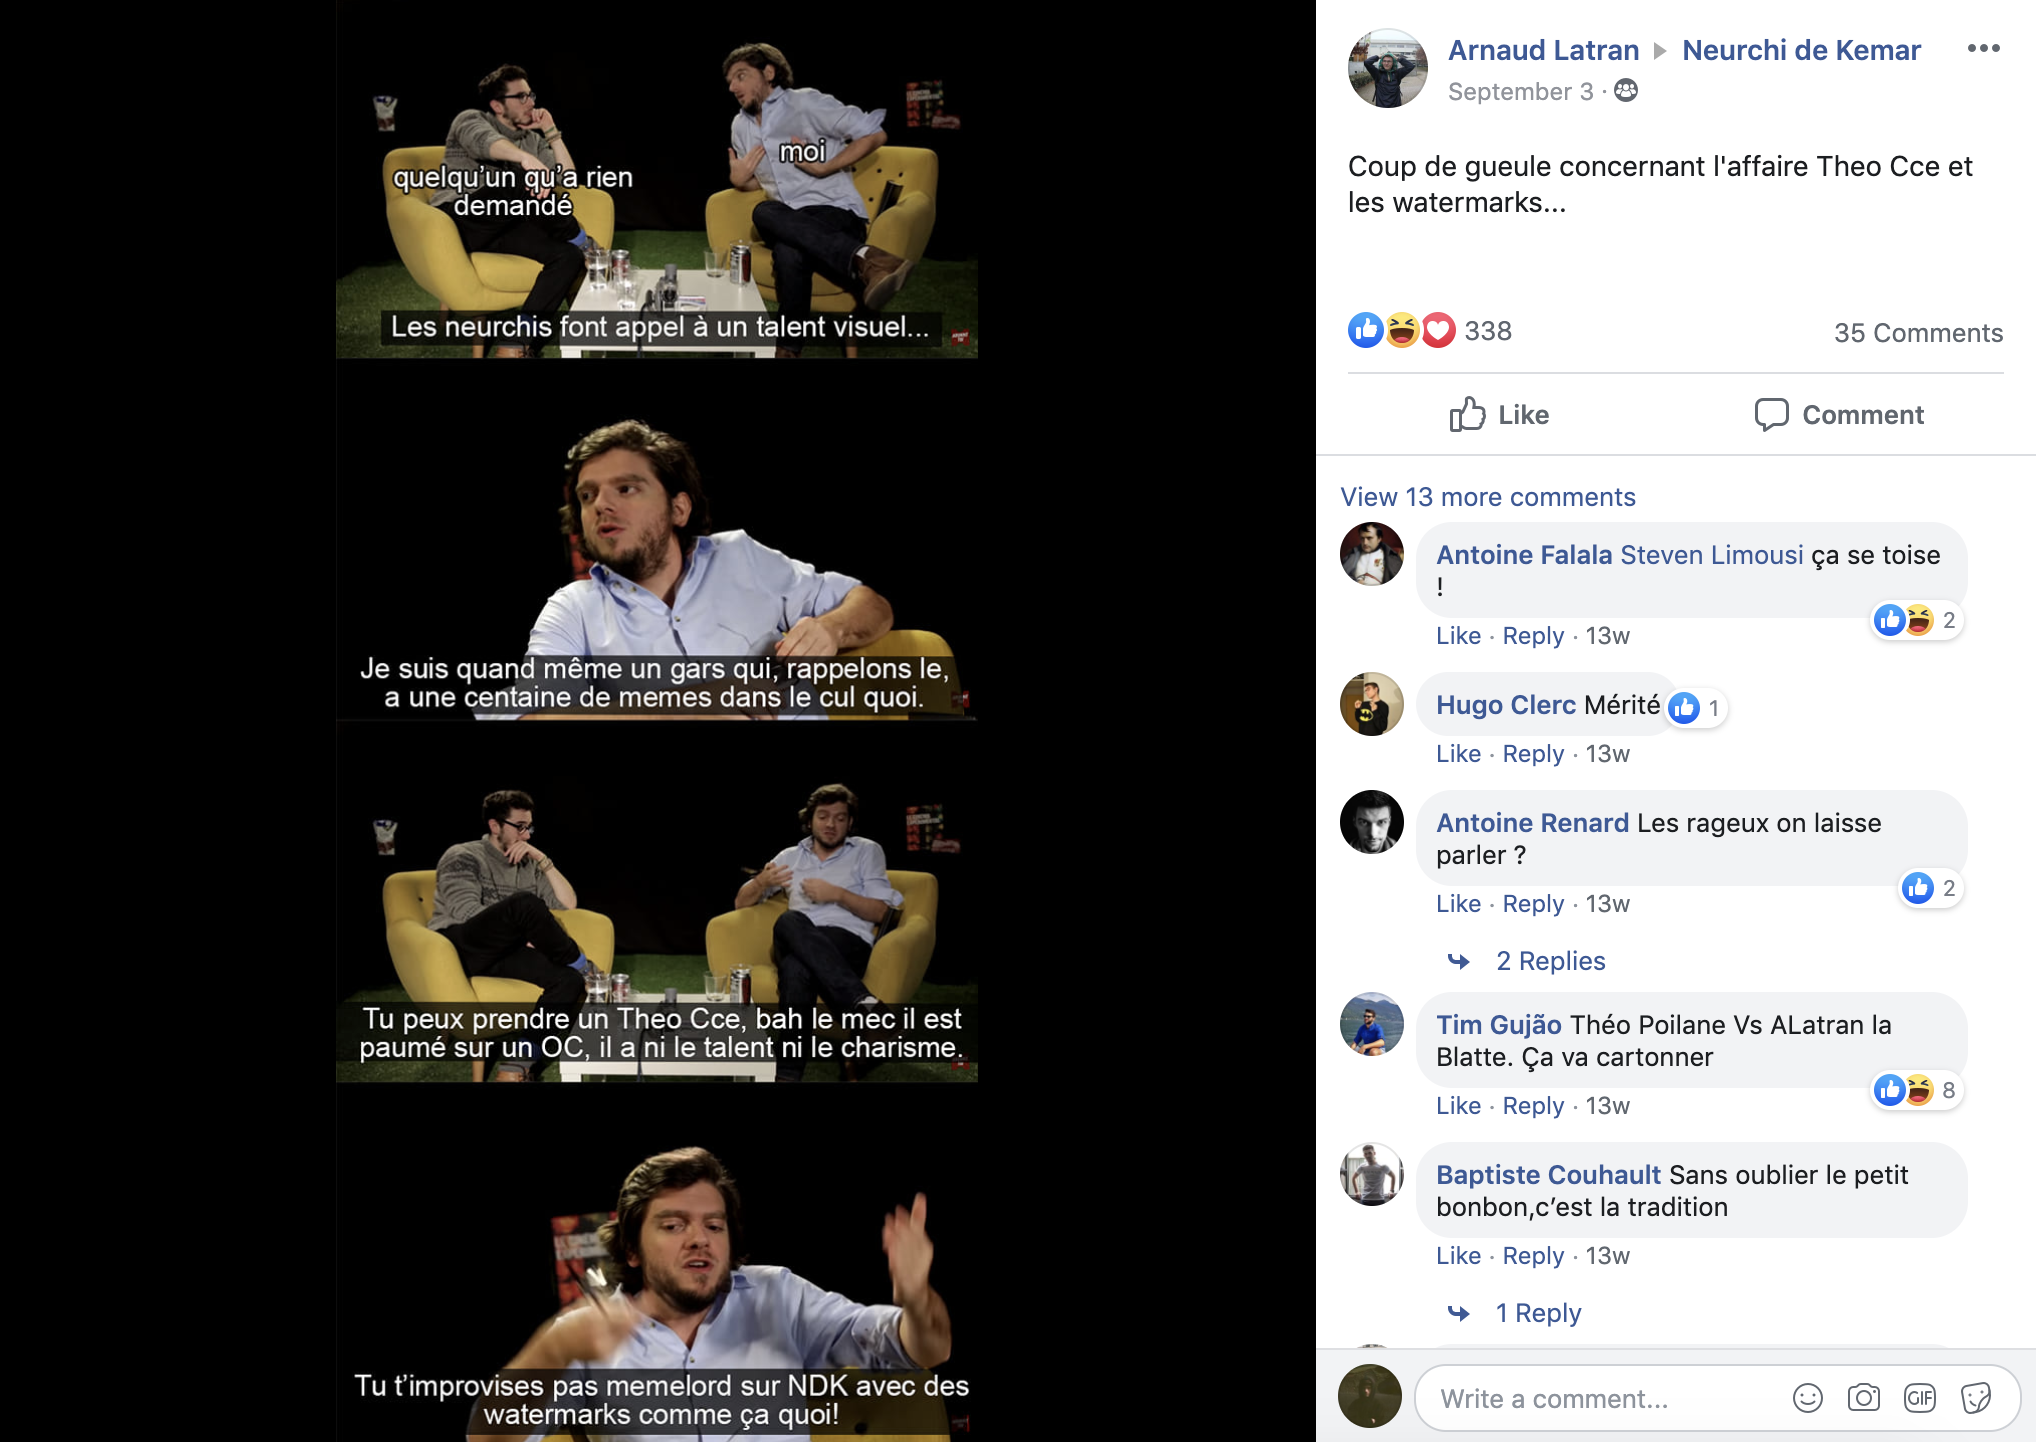Open the GIF picker icon

click(x=1919, y=1398)
